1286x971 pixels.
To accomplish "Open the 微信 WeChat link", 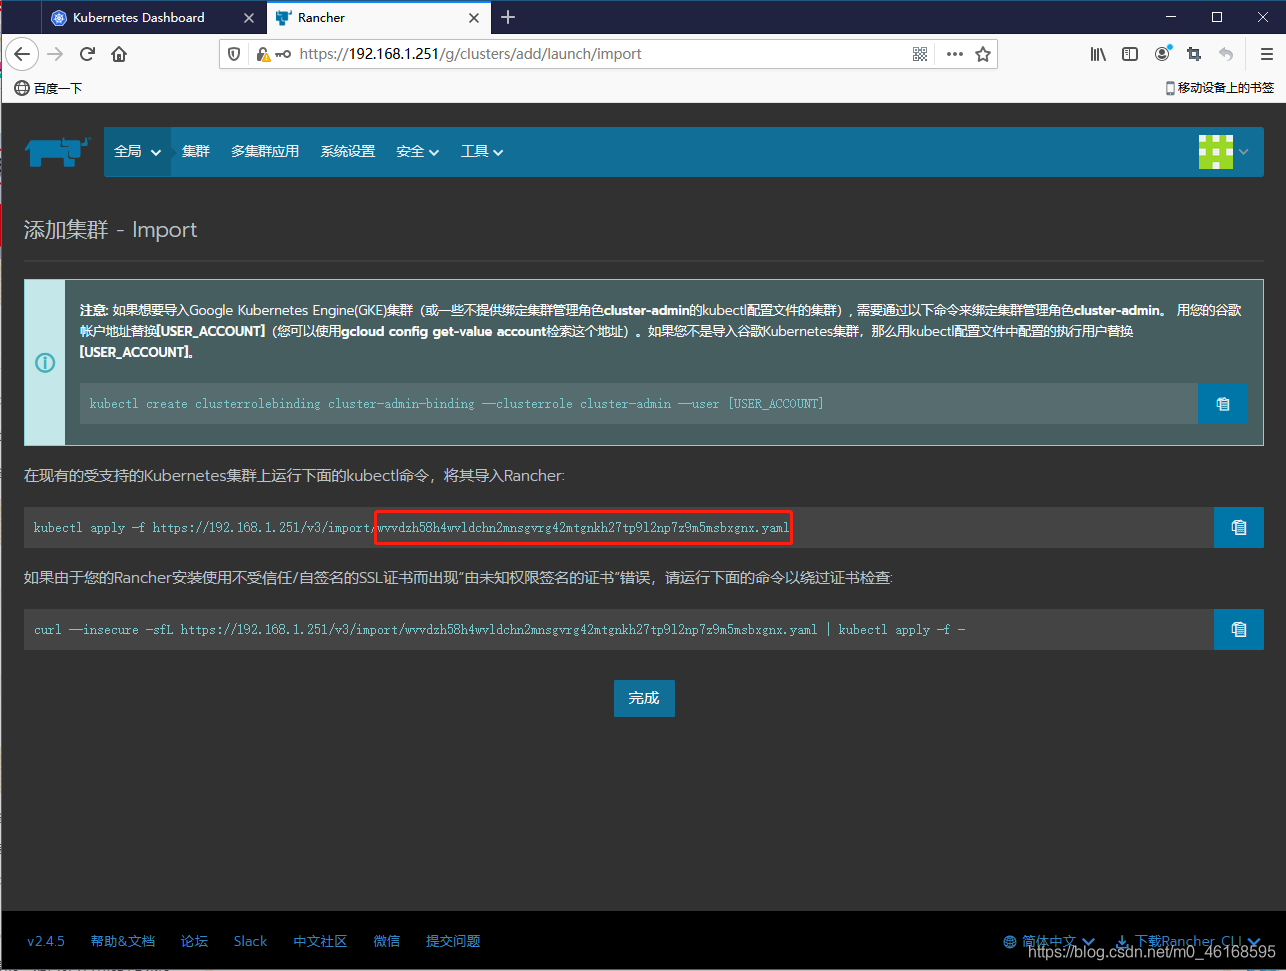I will (387, 941).
